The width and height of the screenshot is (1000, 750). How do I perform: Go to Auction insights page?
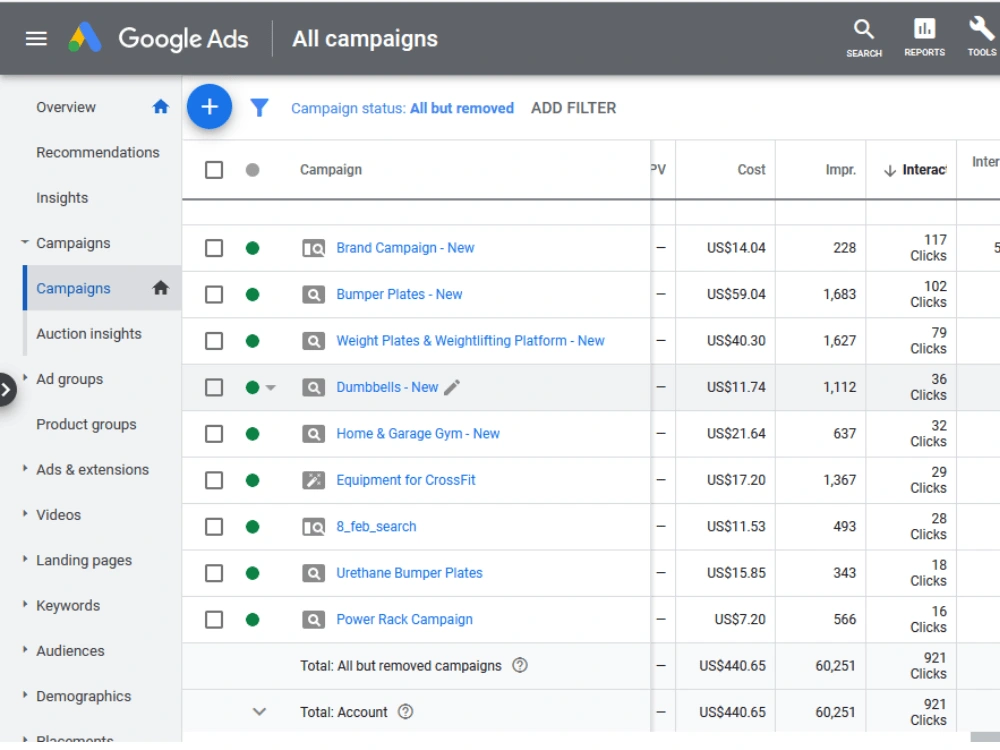(89, 334)
